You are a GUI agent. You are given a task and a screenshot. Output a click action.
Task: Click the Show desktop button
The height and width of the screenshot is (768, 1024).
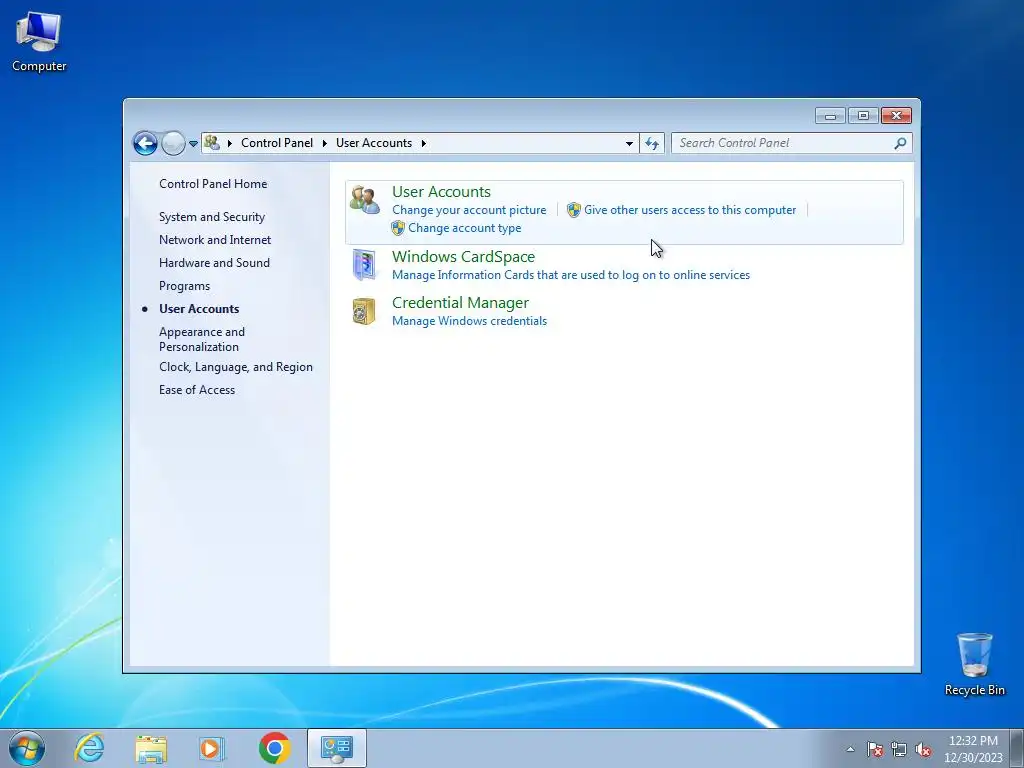click(1017, 748)
